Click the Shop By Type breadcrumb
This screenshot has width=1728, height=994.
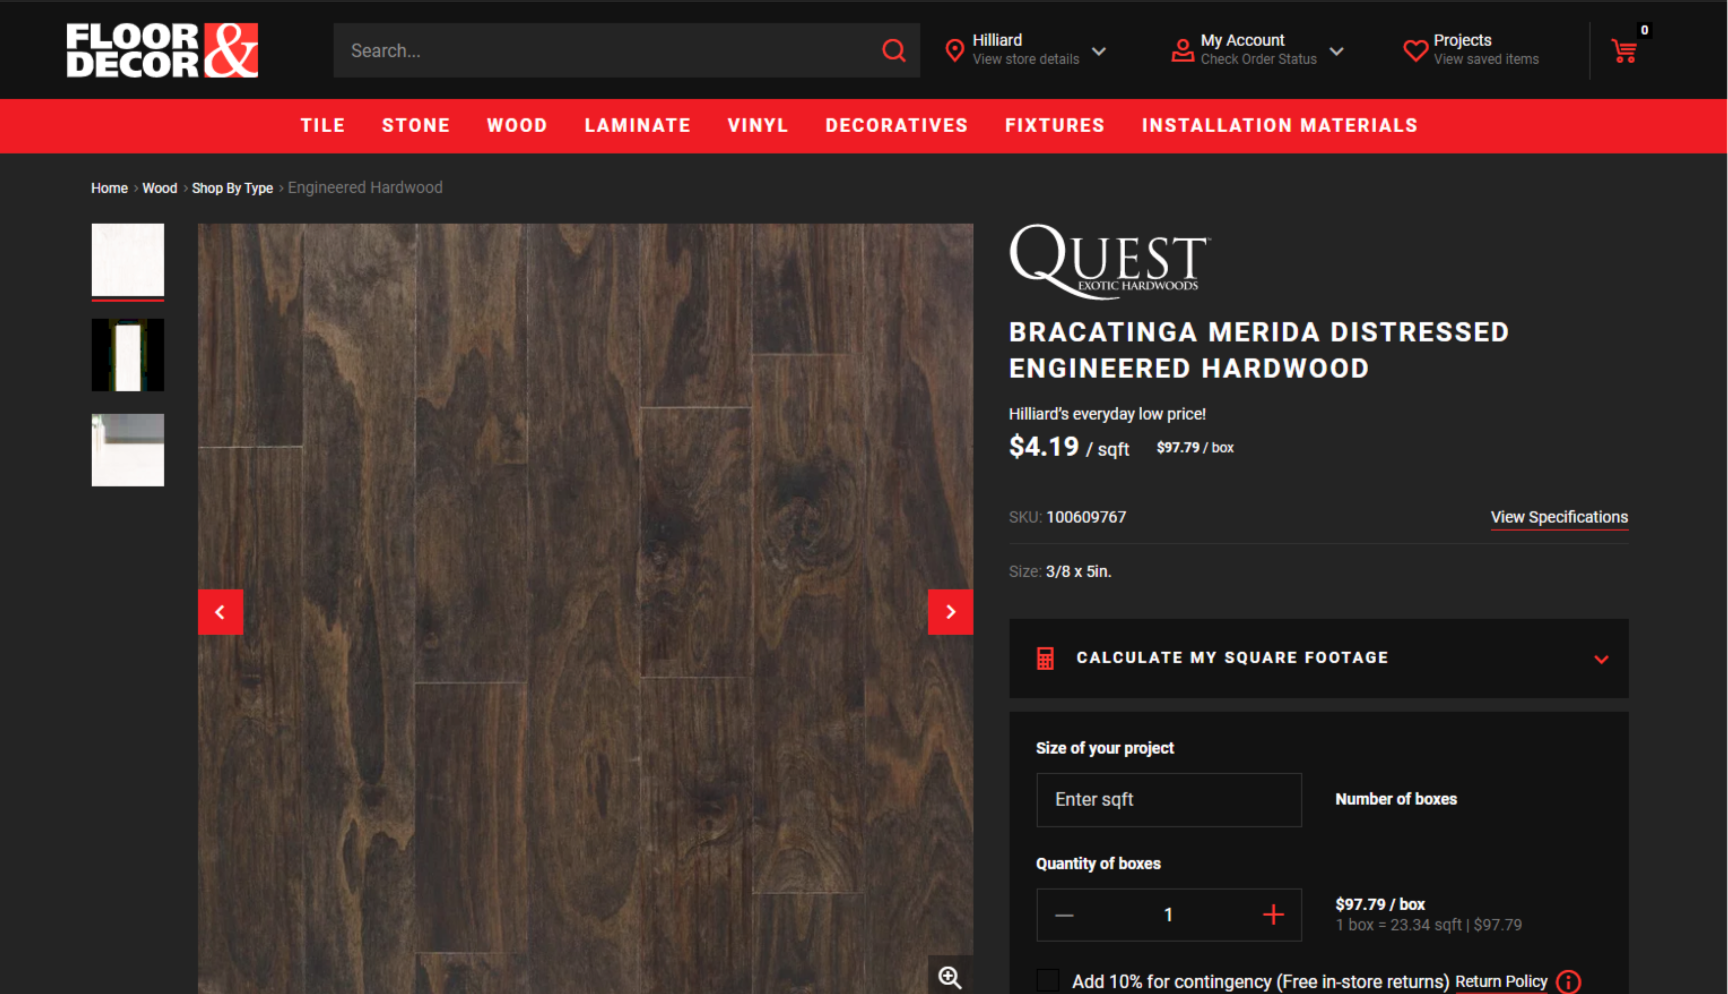pyautogui.click(x=232, y=188)
